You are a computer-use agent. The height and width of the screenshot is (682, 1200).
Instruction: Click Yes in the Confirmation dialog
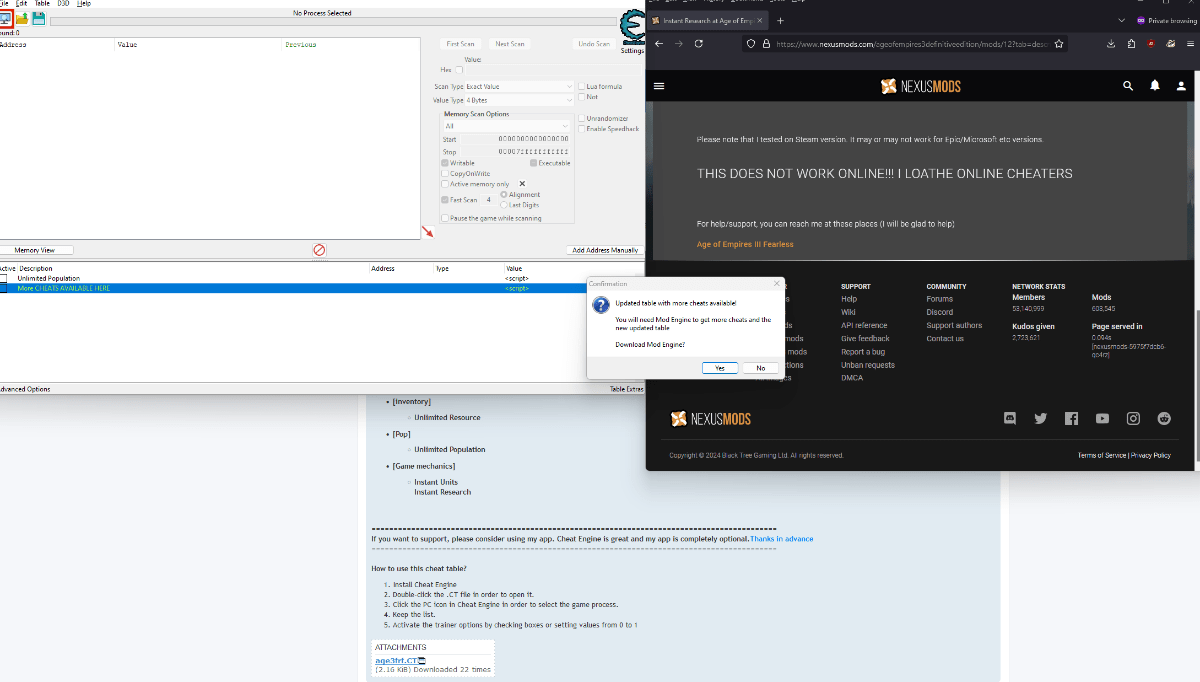(720, 368)
